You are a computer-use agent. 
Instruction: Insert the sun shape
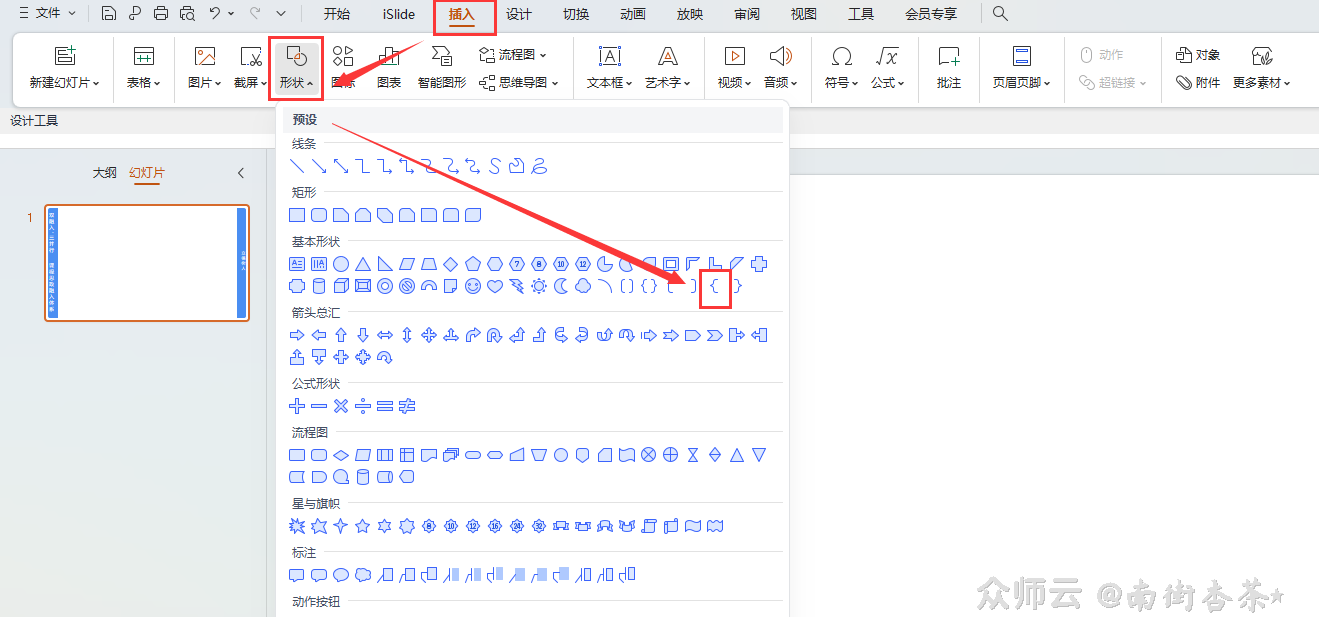click(x=539, y=287)
